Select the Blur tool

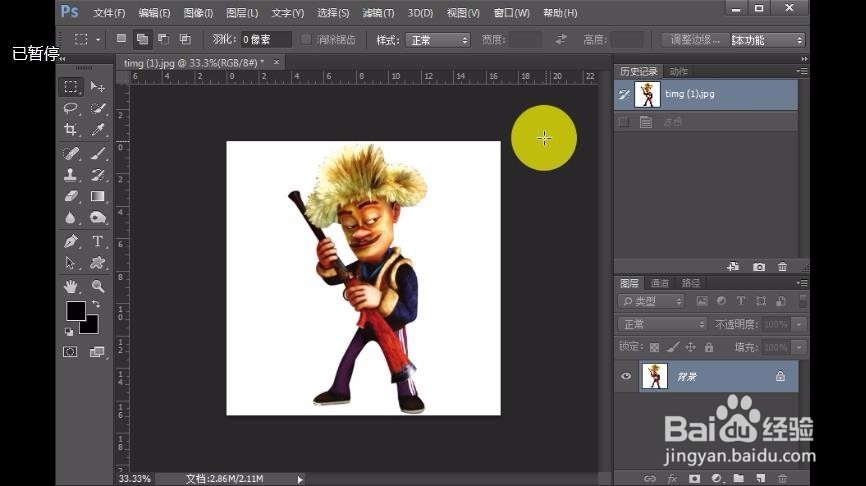pos(71,218)
